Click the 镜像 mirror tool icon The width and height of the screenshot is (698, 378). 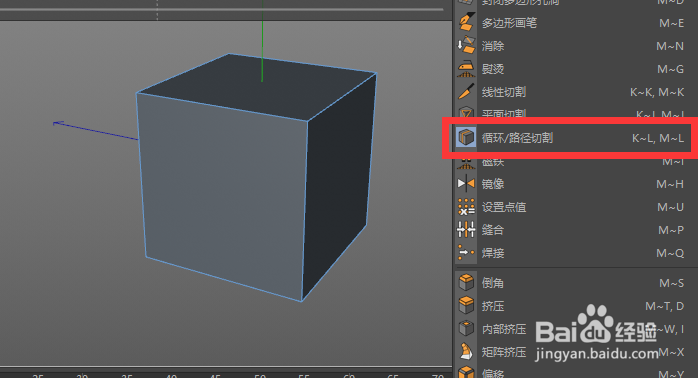click(x=466, y=184)
